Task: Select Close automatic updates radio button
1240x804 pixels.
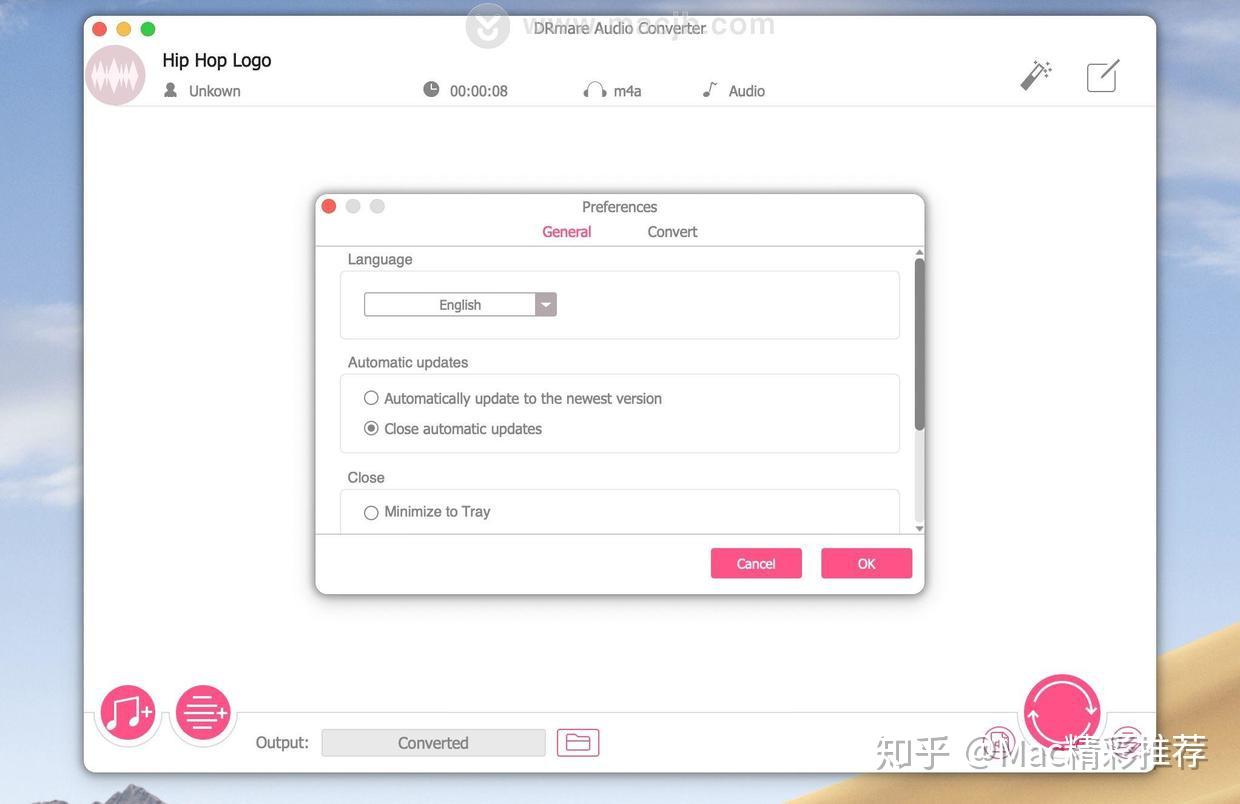Action: pyautogui.click(x=371, y=428)
